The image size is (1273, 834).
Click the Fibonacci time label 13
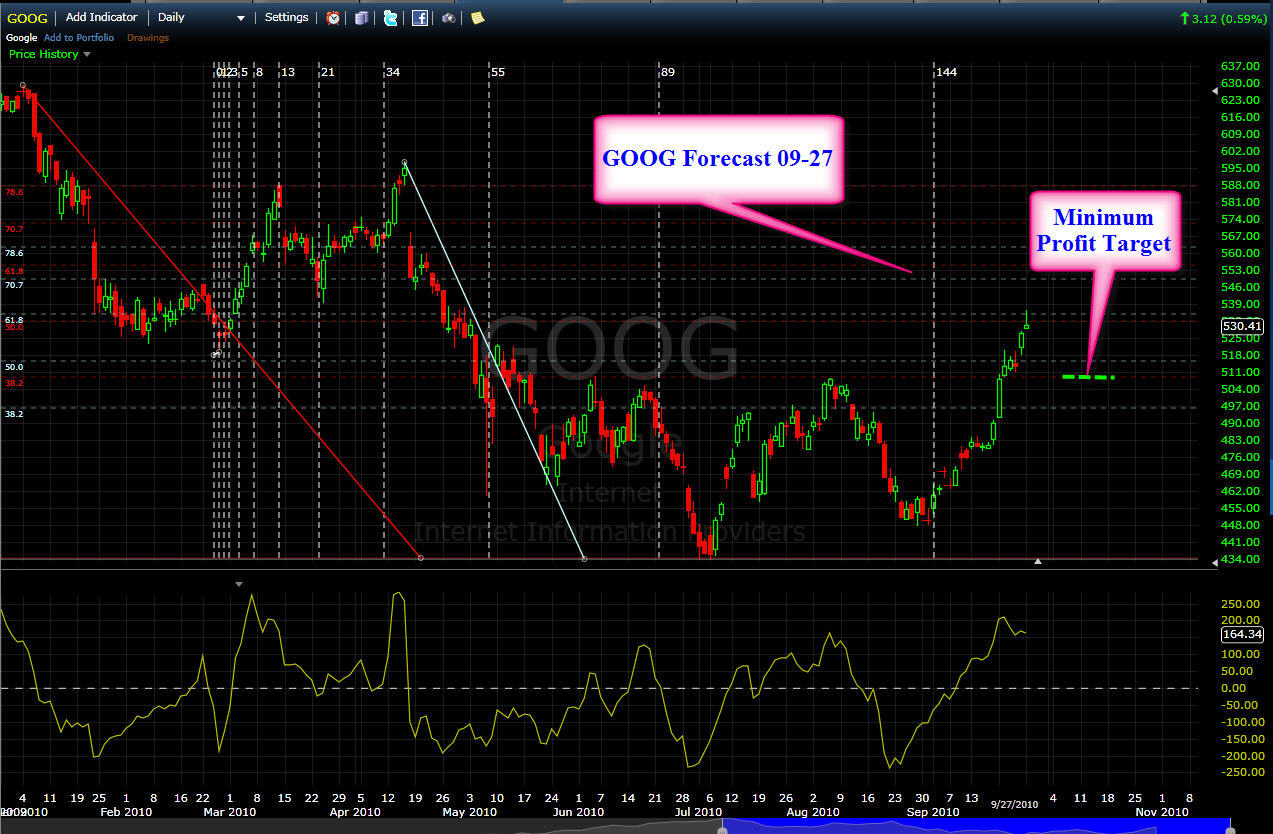(x=288, y=72)
